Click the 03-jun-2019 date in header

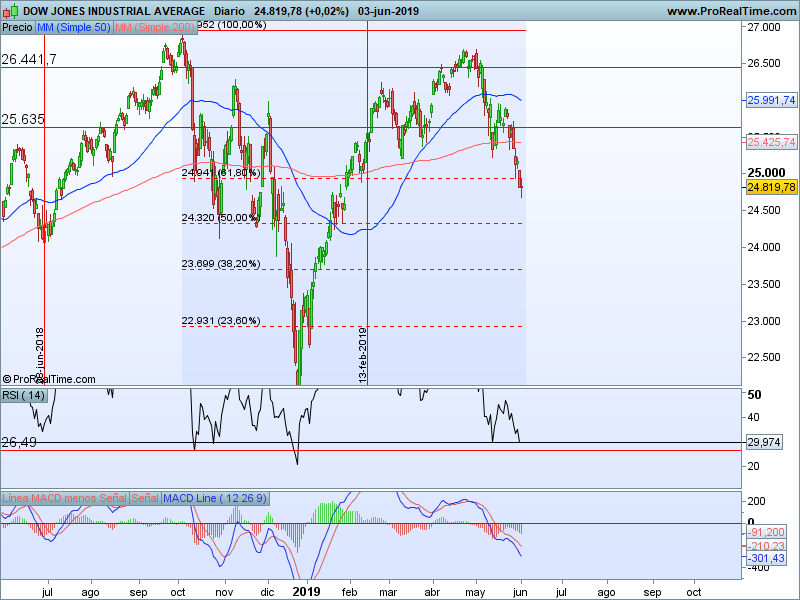[388, 11]
